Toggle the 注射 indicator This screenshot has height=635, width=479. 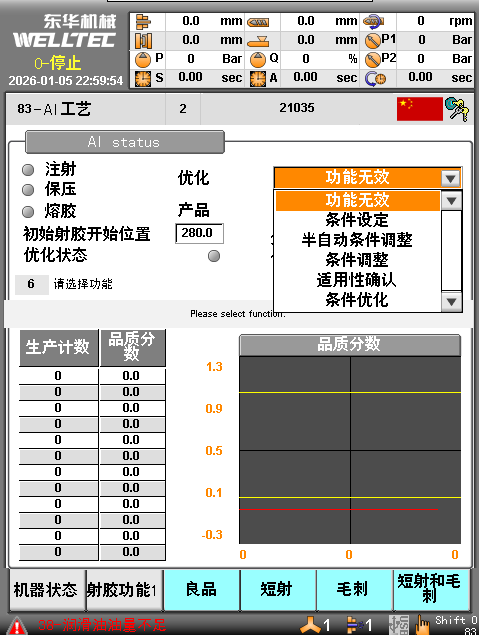coord(28,170)
